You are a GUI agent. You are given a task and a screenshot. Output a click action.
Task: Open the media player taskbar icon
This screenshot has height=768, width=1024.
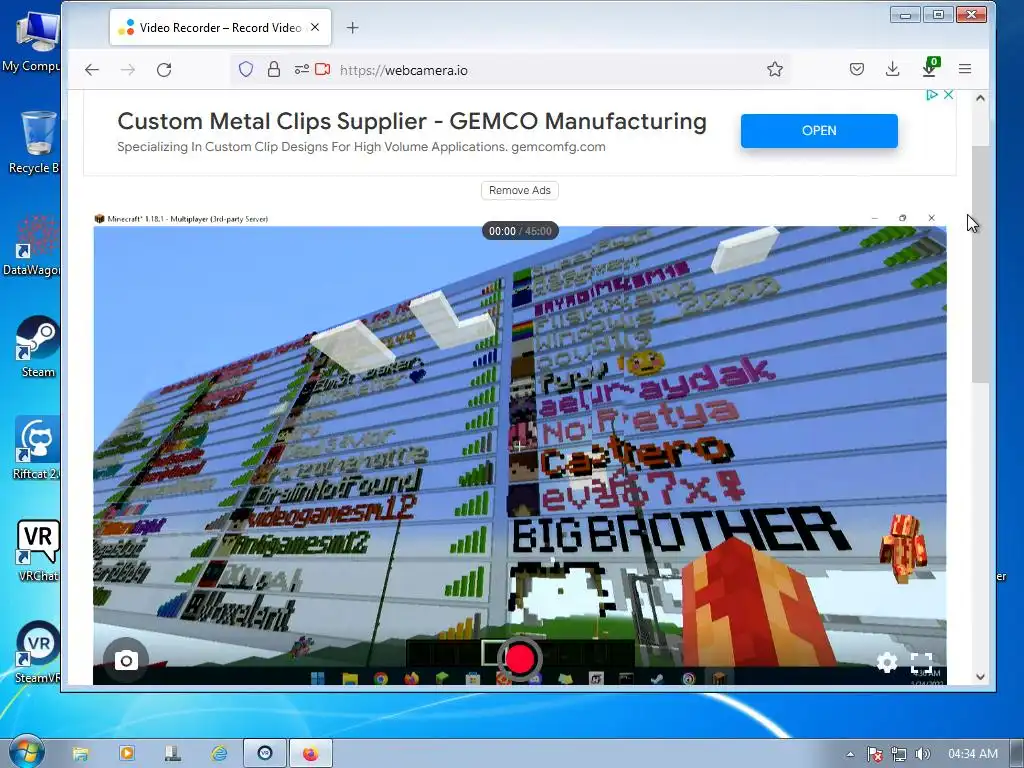[127, 754]
